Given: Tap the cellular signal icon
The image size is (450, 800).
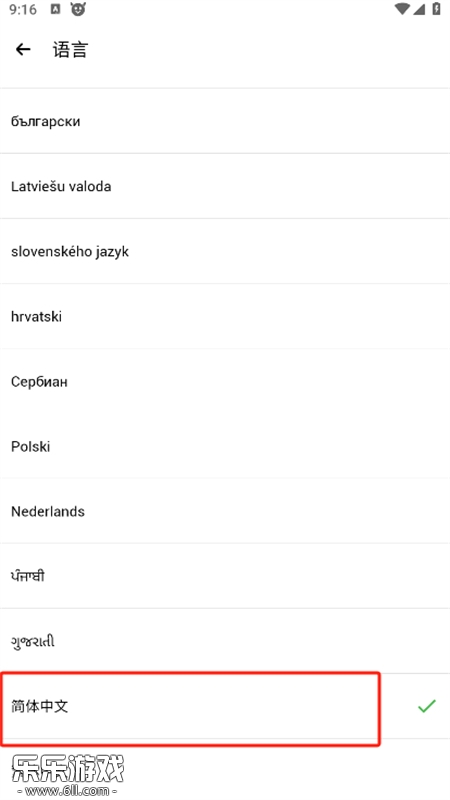Looking at the screenshot, I should pos(419,9).
